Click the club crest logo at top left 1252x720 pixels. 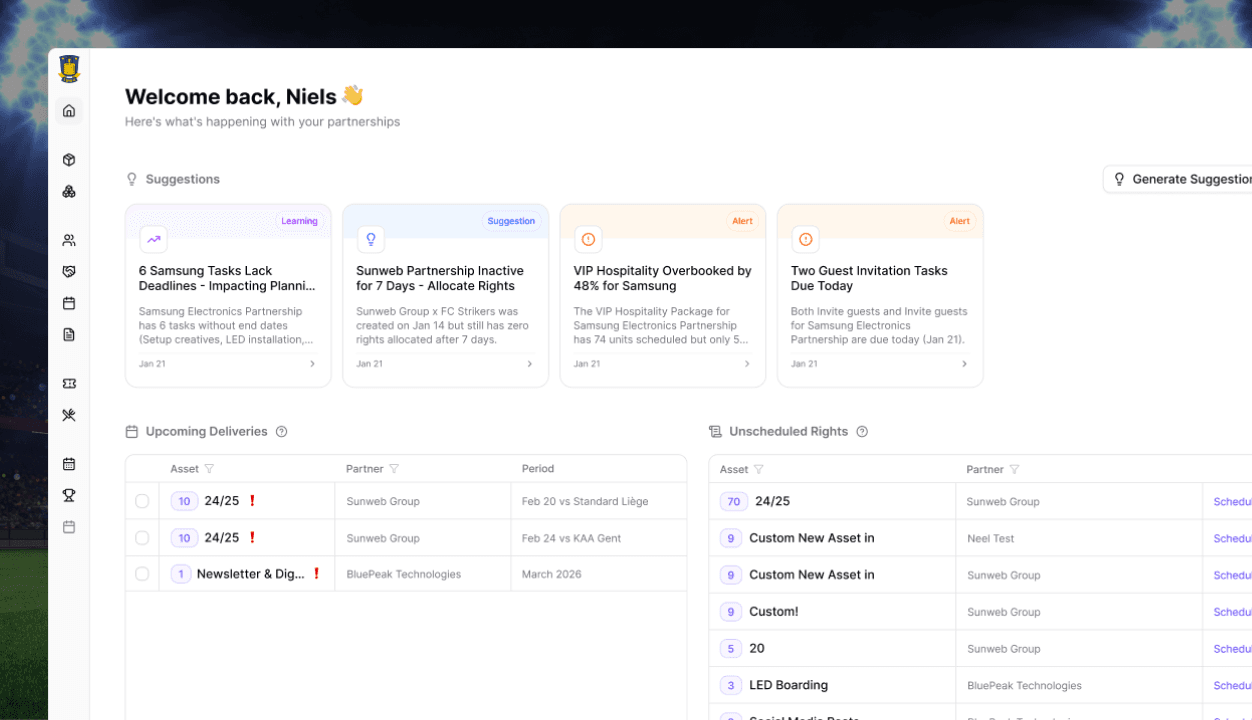pos(68,67)
